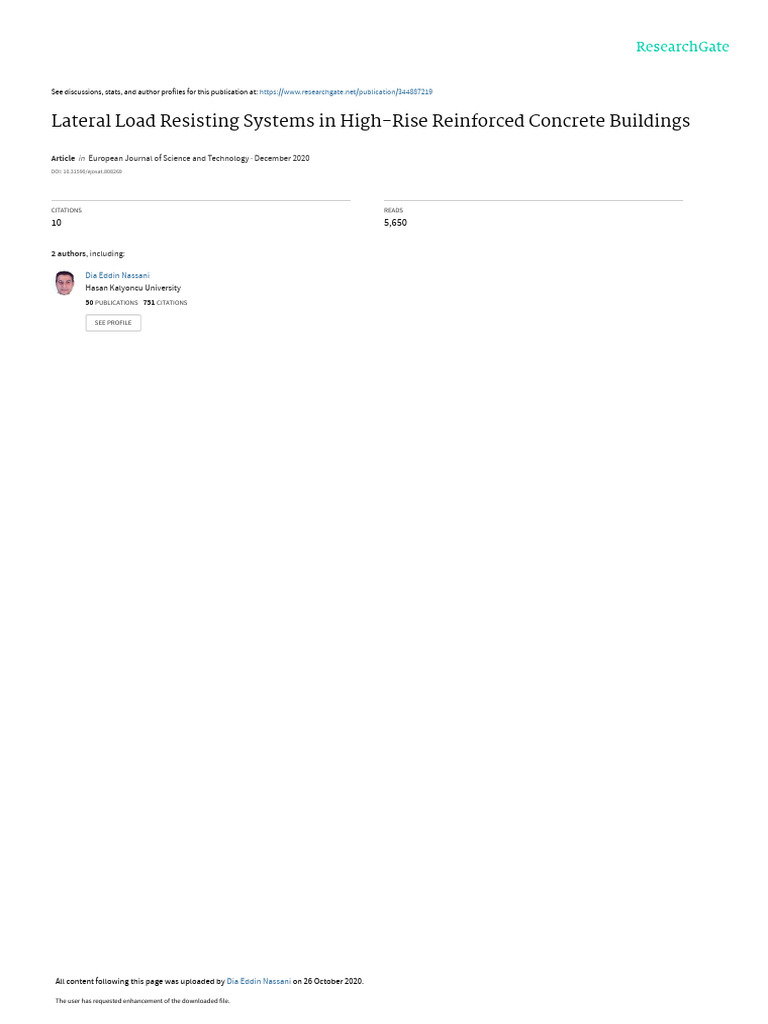Select the Hasan Kalyoncu University affiliation text
768x1024 pixels.
133,288
